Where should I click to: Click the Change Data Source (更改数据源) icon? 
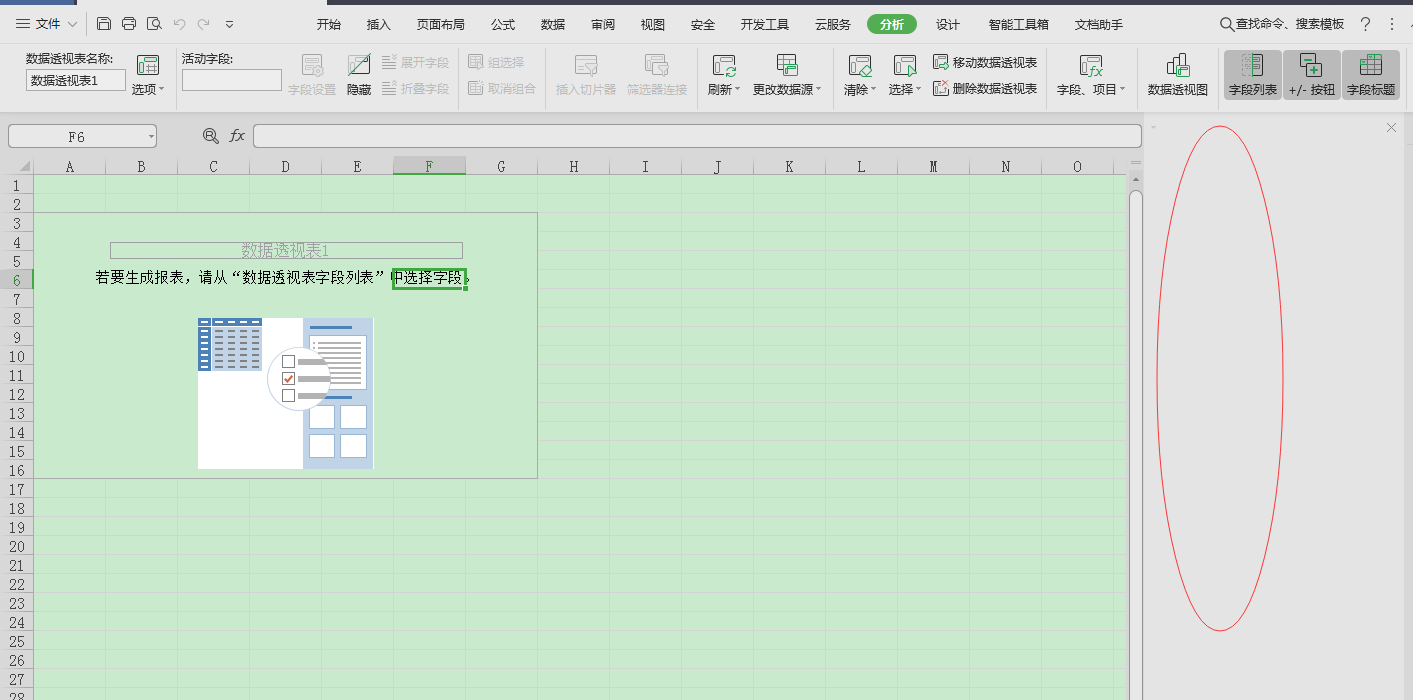coord(787,67)
